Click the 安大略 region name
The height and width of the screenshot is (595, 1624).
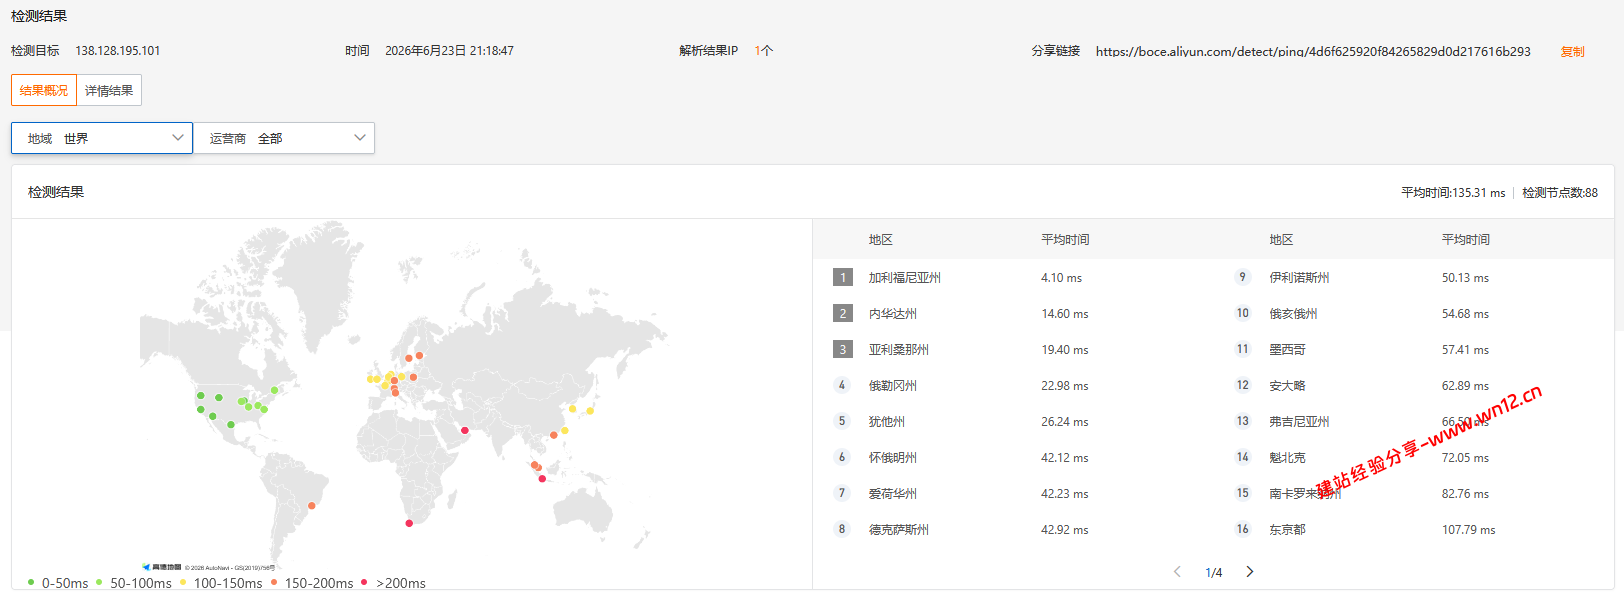(1288, 386)
